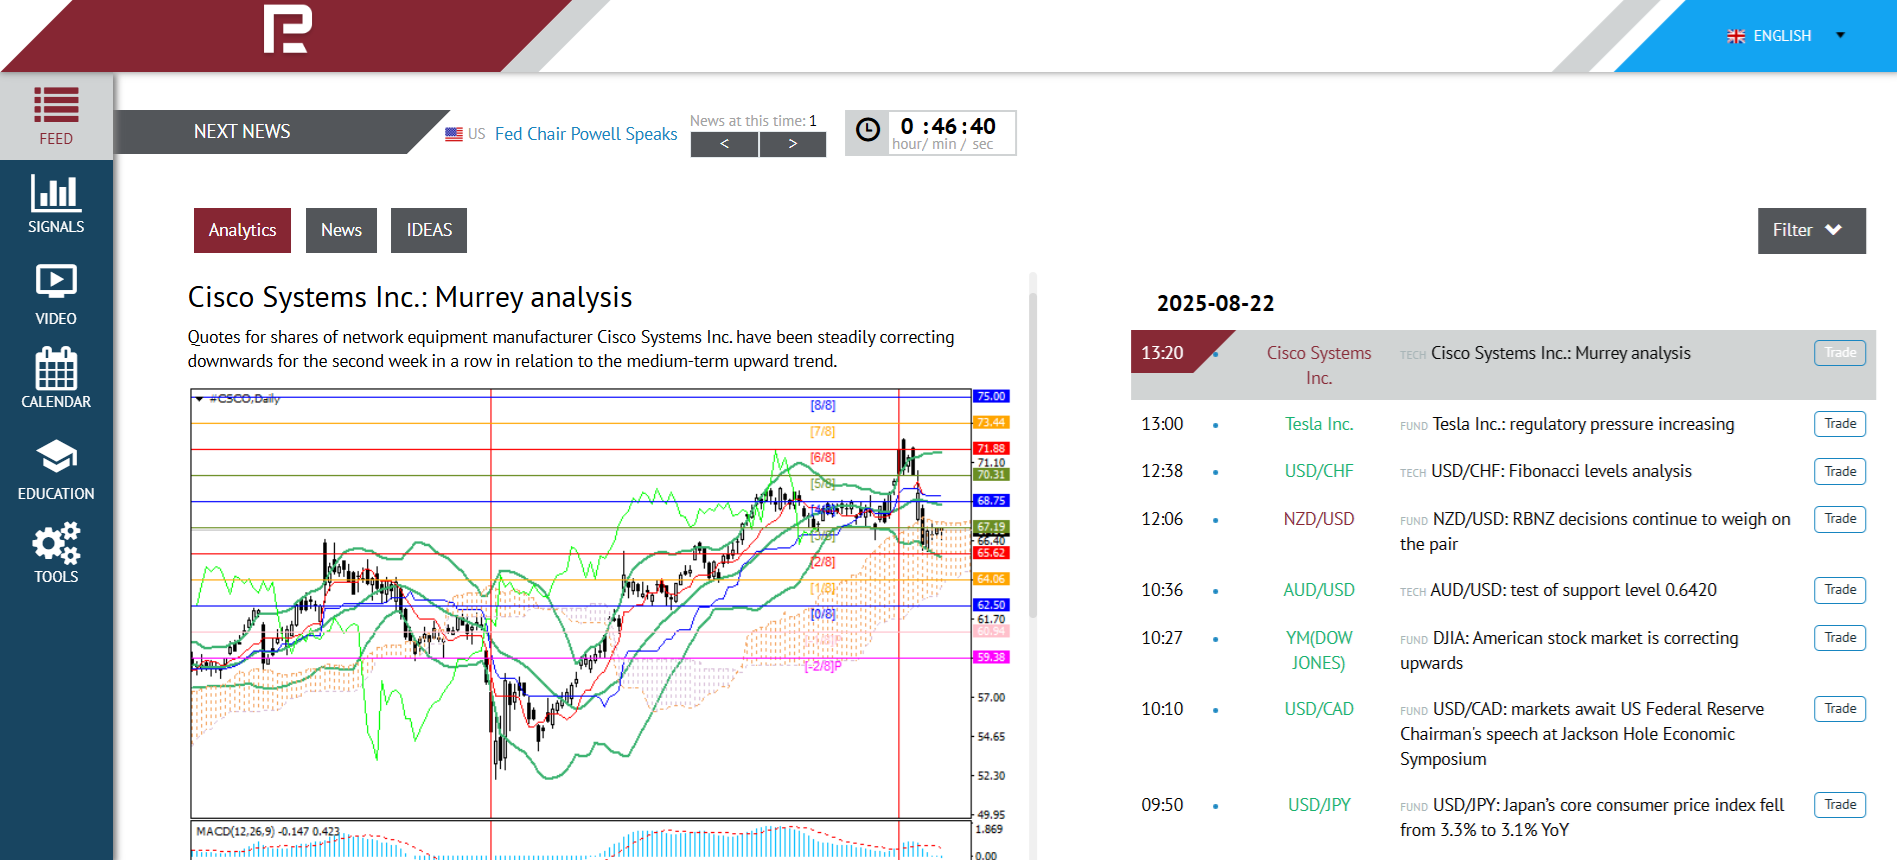The height and width of the screenshot is (860, 1897).
Task: Open USD/CHF instrument link
Action: tap(1319, 471)
